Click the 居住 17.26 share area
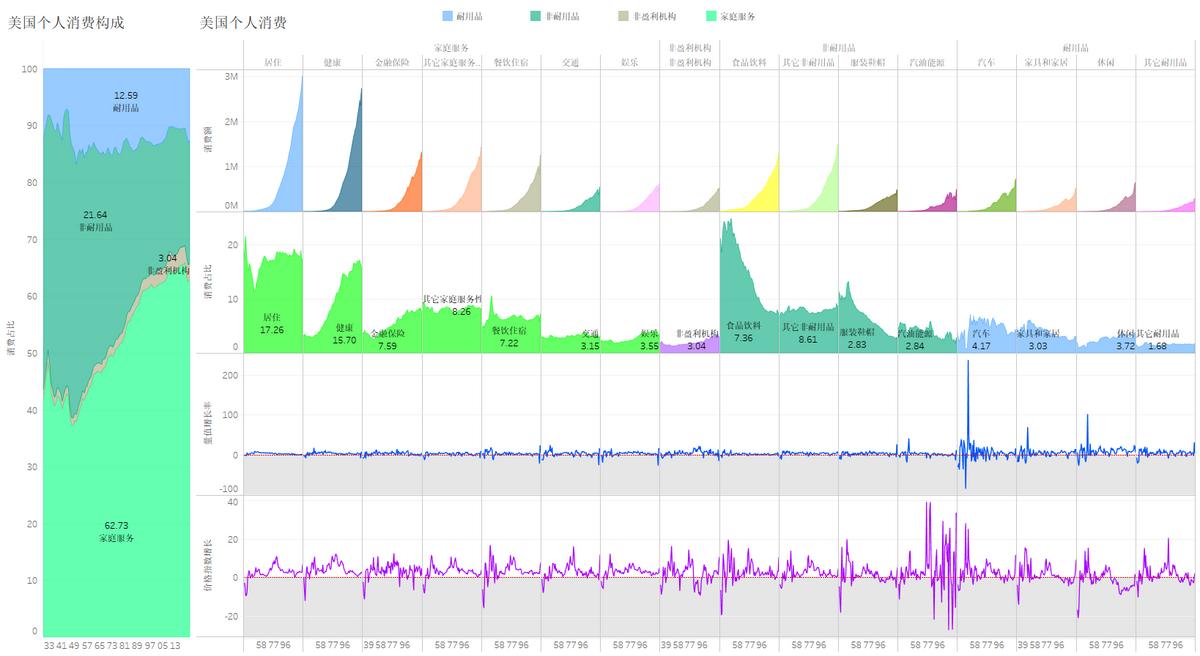 pos(272,323)
